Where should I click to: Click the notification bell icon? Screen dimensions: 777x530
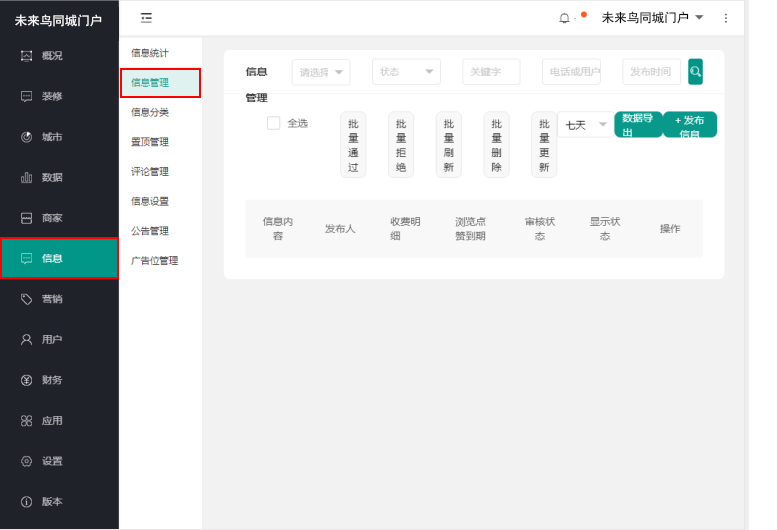[564, 18]
